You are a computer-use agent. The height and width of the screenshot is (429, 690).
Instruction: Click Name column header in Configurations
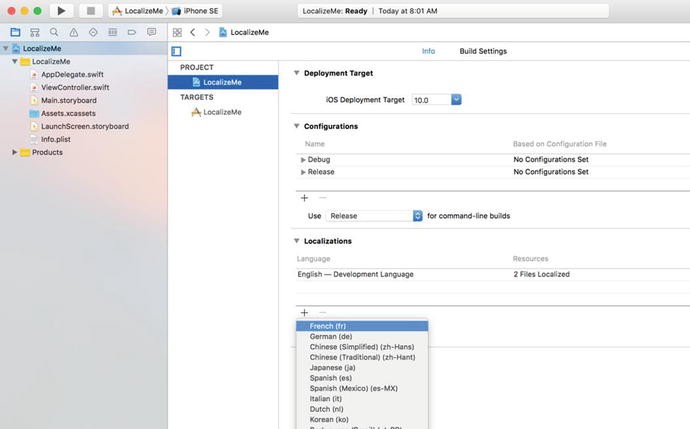point(315,144)
